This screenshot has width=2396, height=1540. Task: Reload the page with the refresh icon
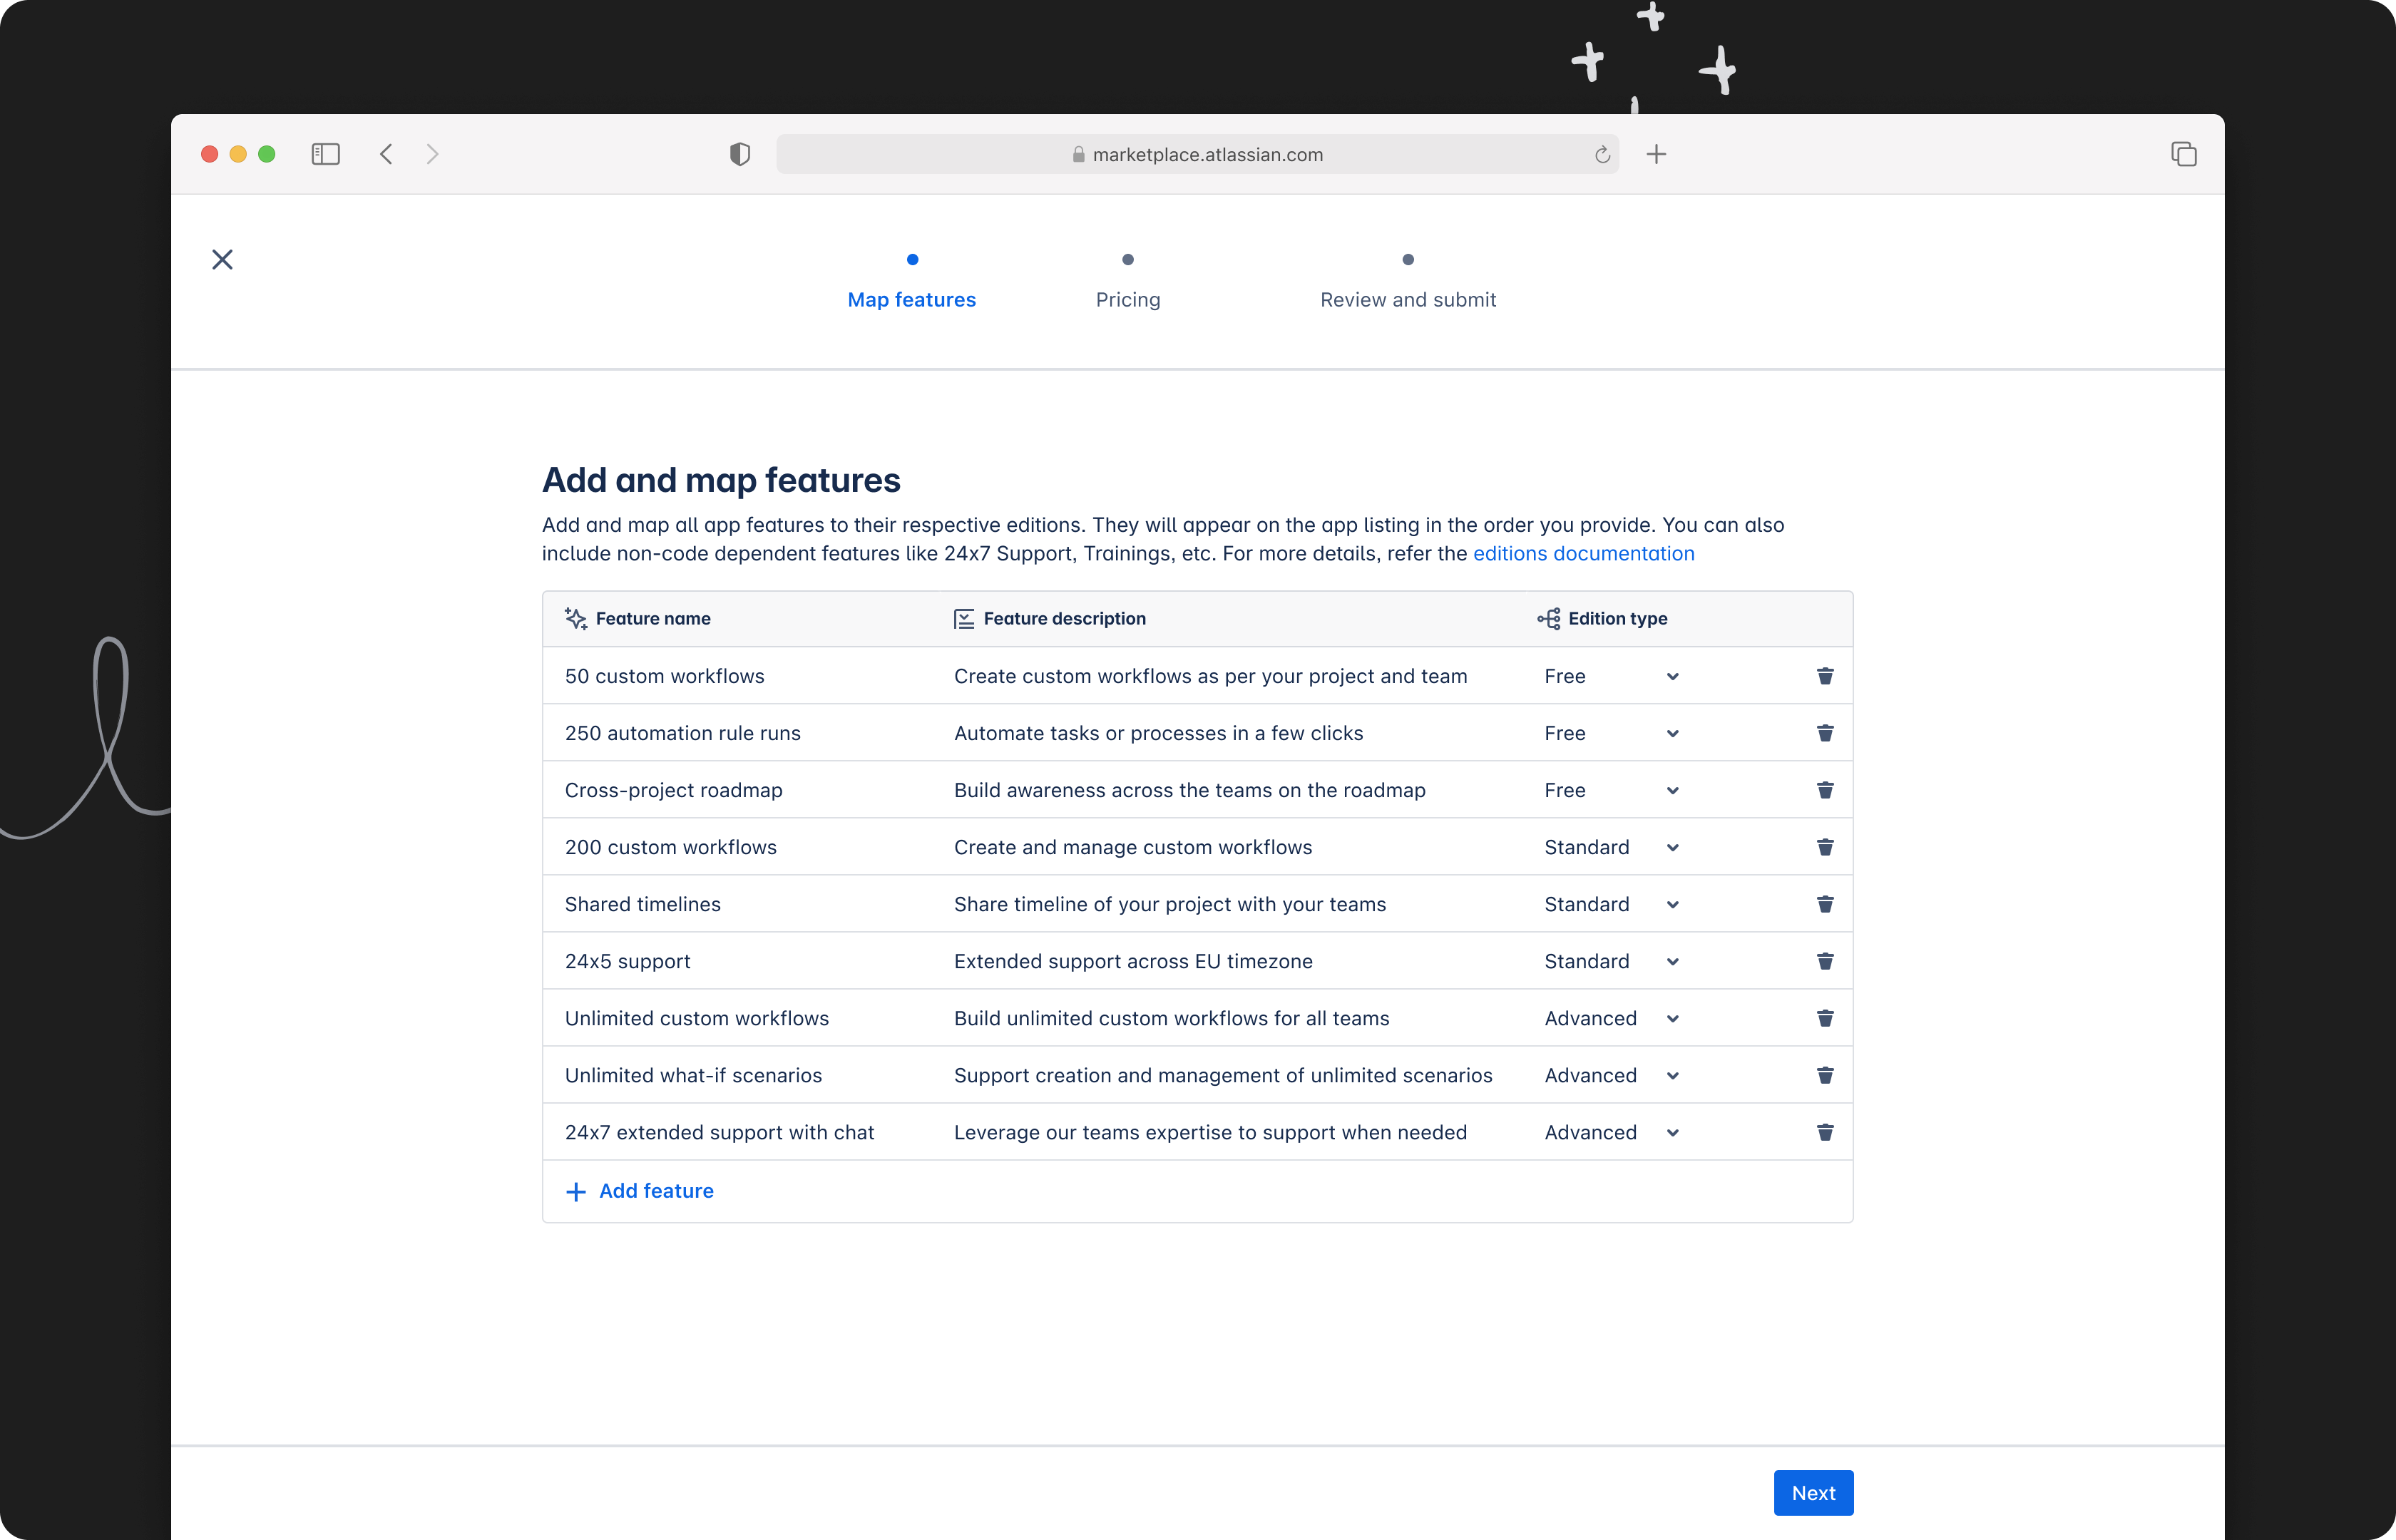(x=1602, y=154)
